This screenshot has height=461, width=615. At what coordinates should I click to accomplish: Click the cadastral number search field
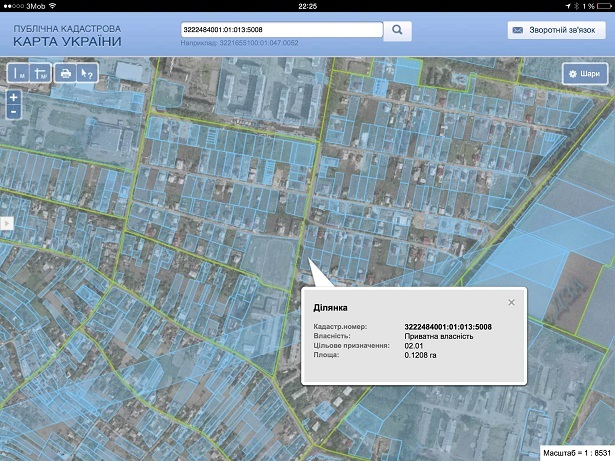pos(282,30)
